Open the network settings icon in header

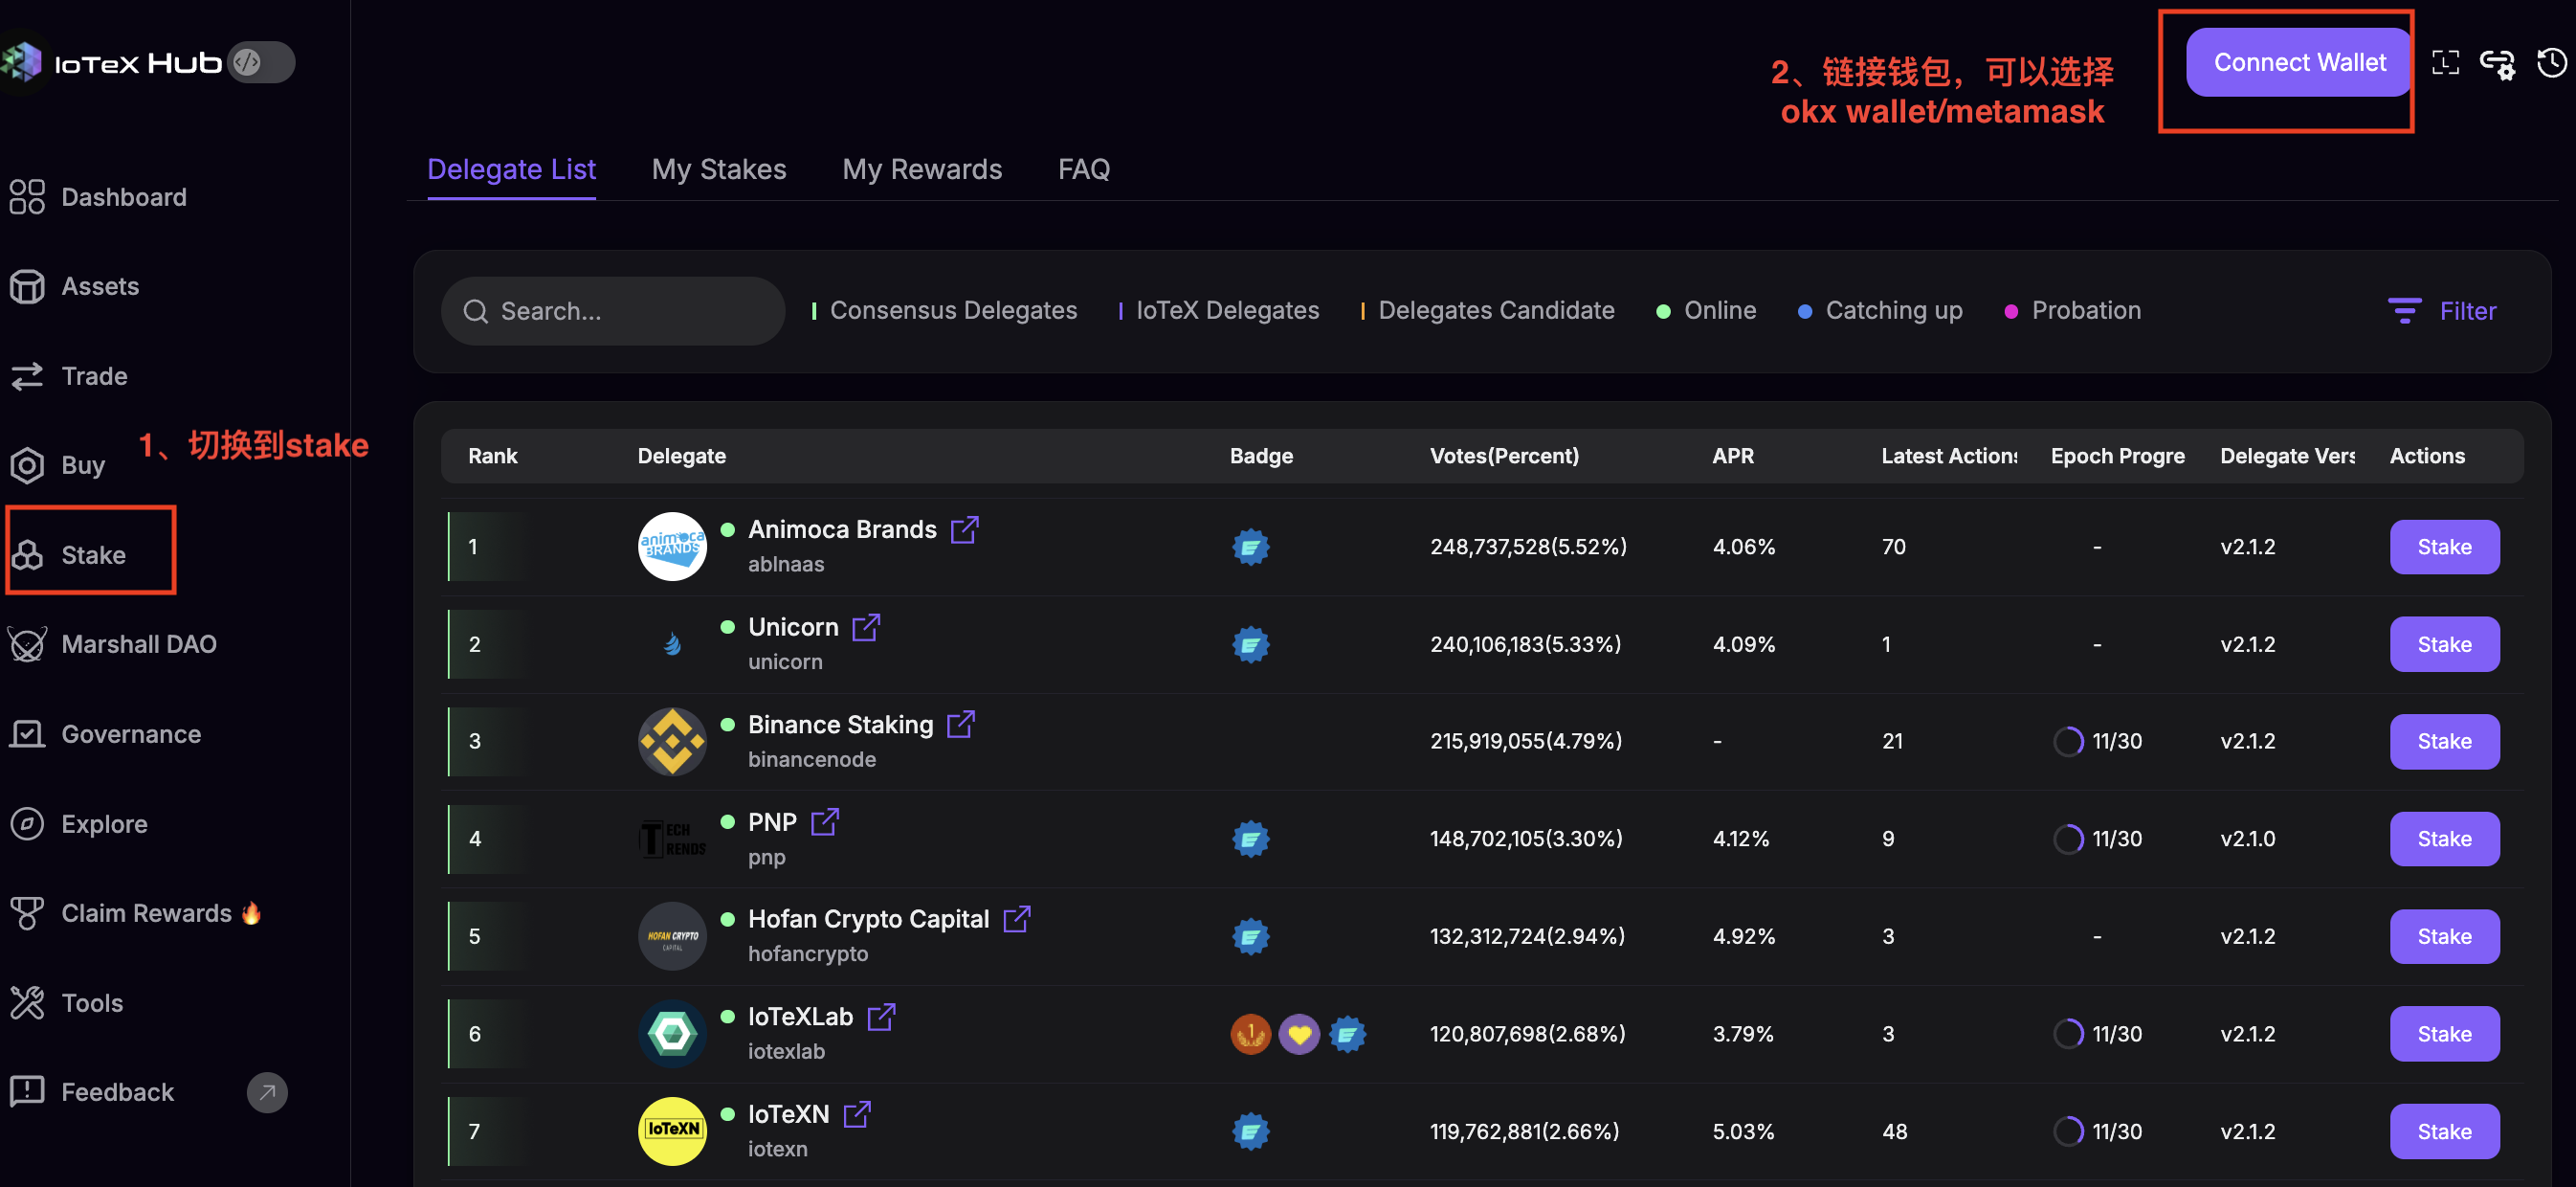(2497, 64)
